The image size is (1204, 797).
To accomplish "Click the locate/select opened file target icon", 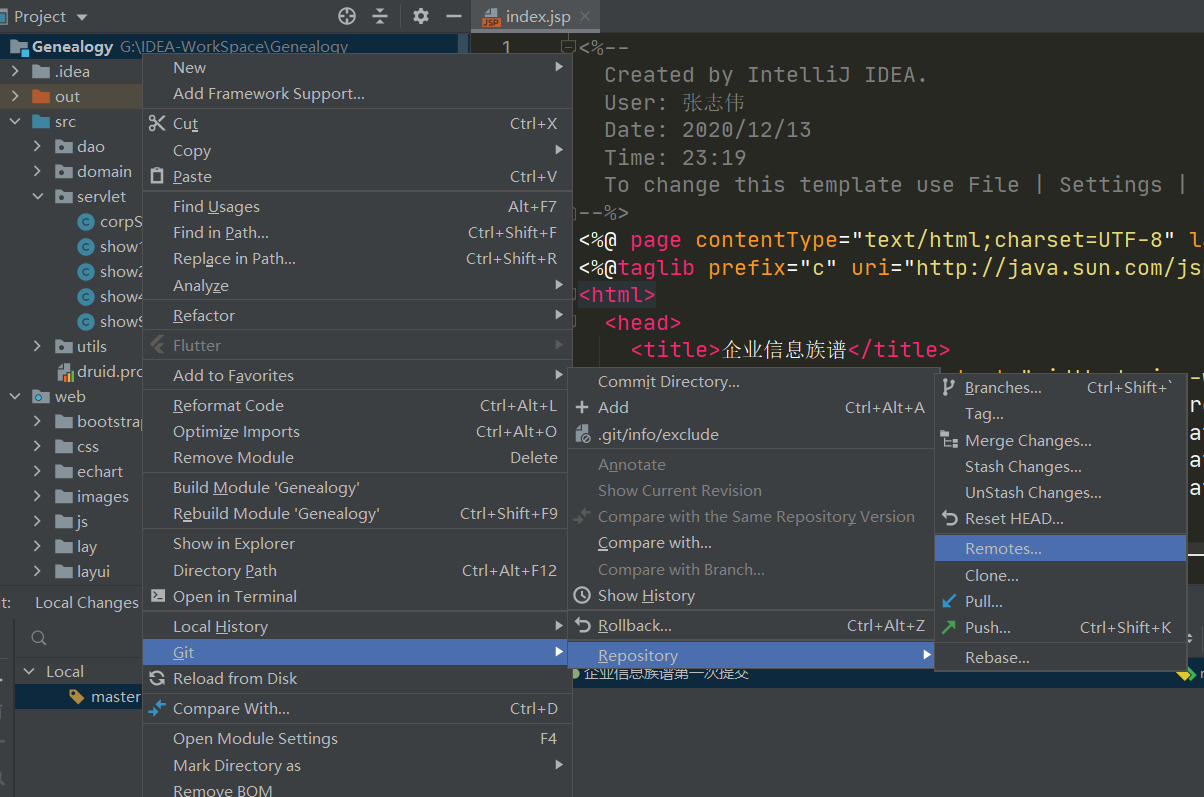I will 347,16.
